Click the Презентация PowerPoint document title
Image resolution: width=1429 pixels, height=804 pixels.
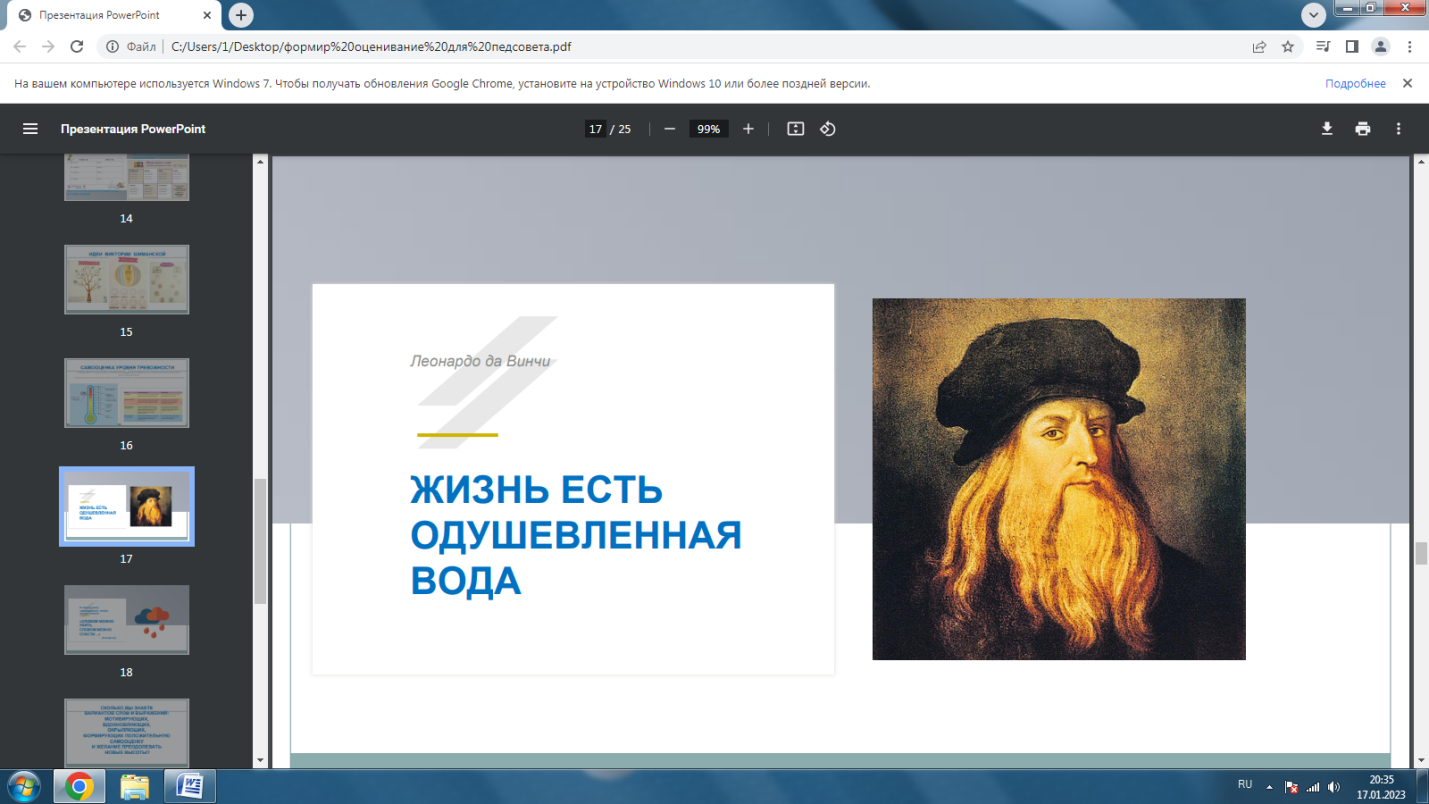tap(133, 129)
